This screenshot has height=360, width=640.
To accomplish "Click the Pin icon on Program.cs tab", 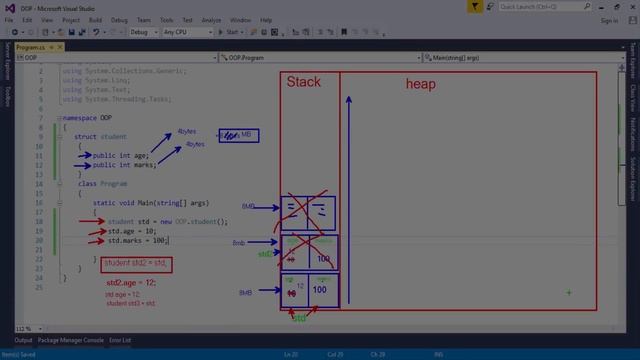I will pyautogui.click(x=52, y=47).
